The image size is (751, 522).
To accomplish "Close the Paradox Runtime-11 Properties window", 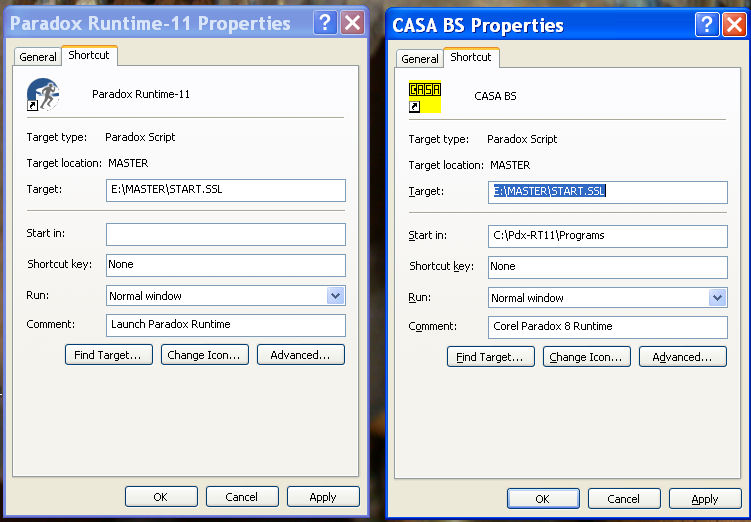I will (x=353, y=23).
